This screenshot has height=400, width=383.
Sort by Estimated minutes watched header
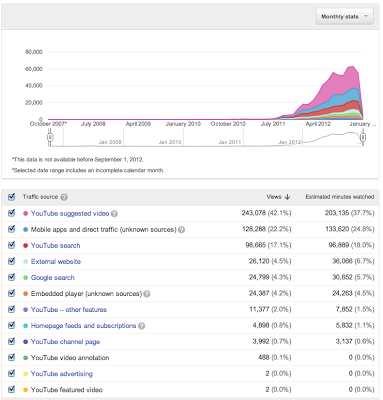[340, 197]
